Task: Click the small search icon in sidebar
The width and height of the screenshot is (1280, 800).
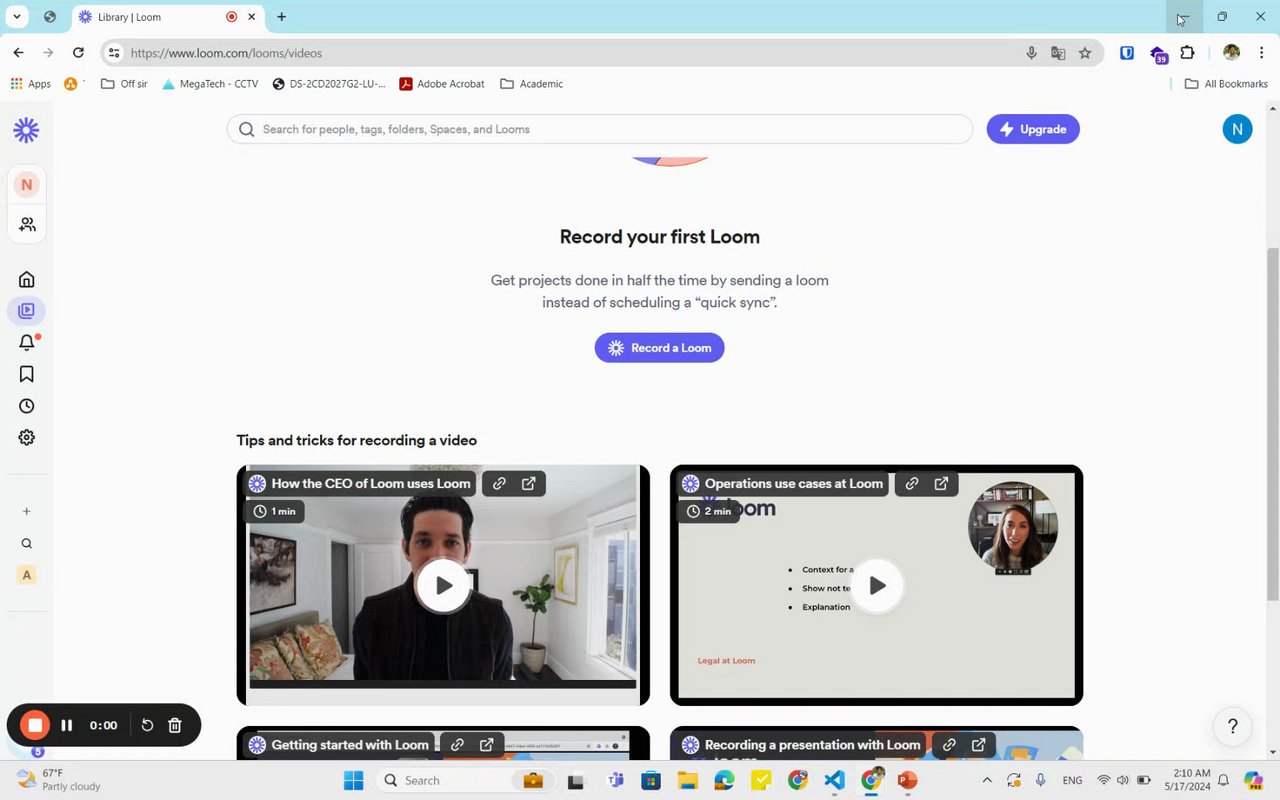Action: (x=27, y=544)
